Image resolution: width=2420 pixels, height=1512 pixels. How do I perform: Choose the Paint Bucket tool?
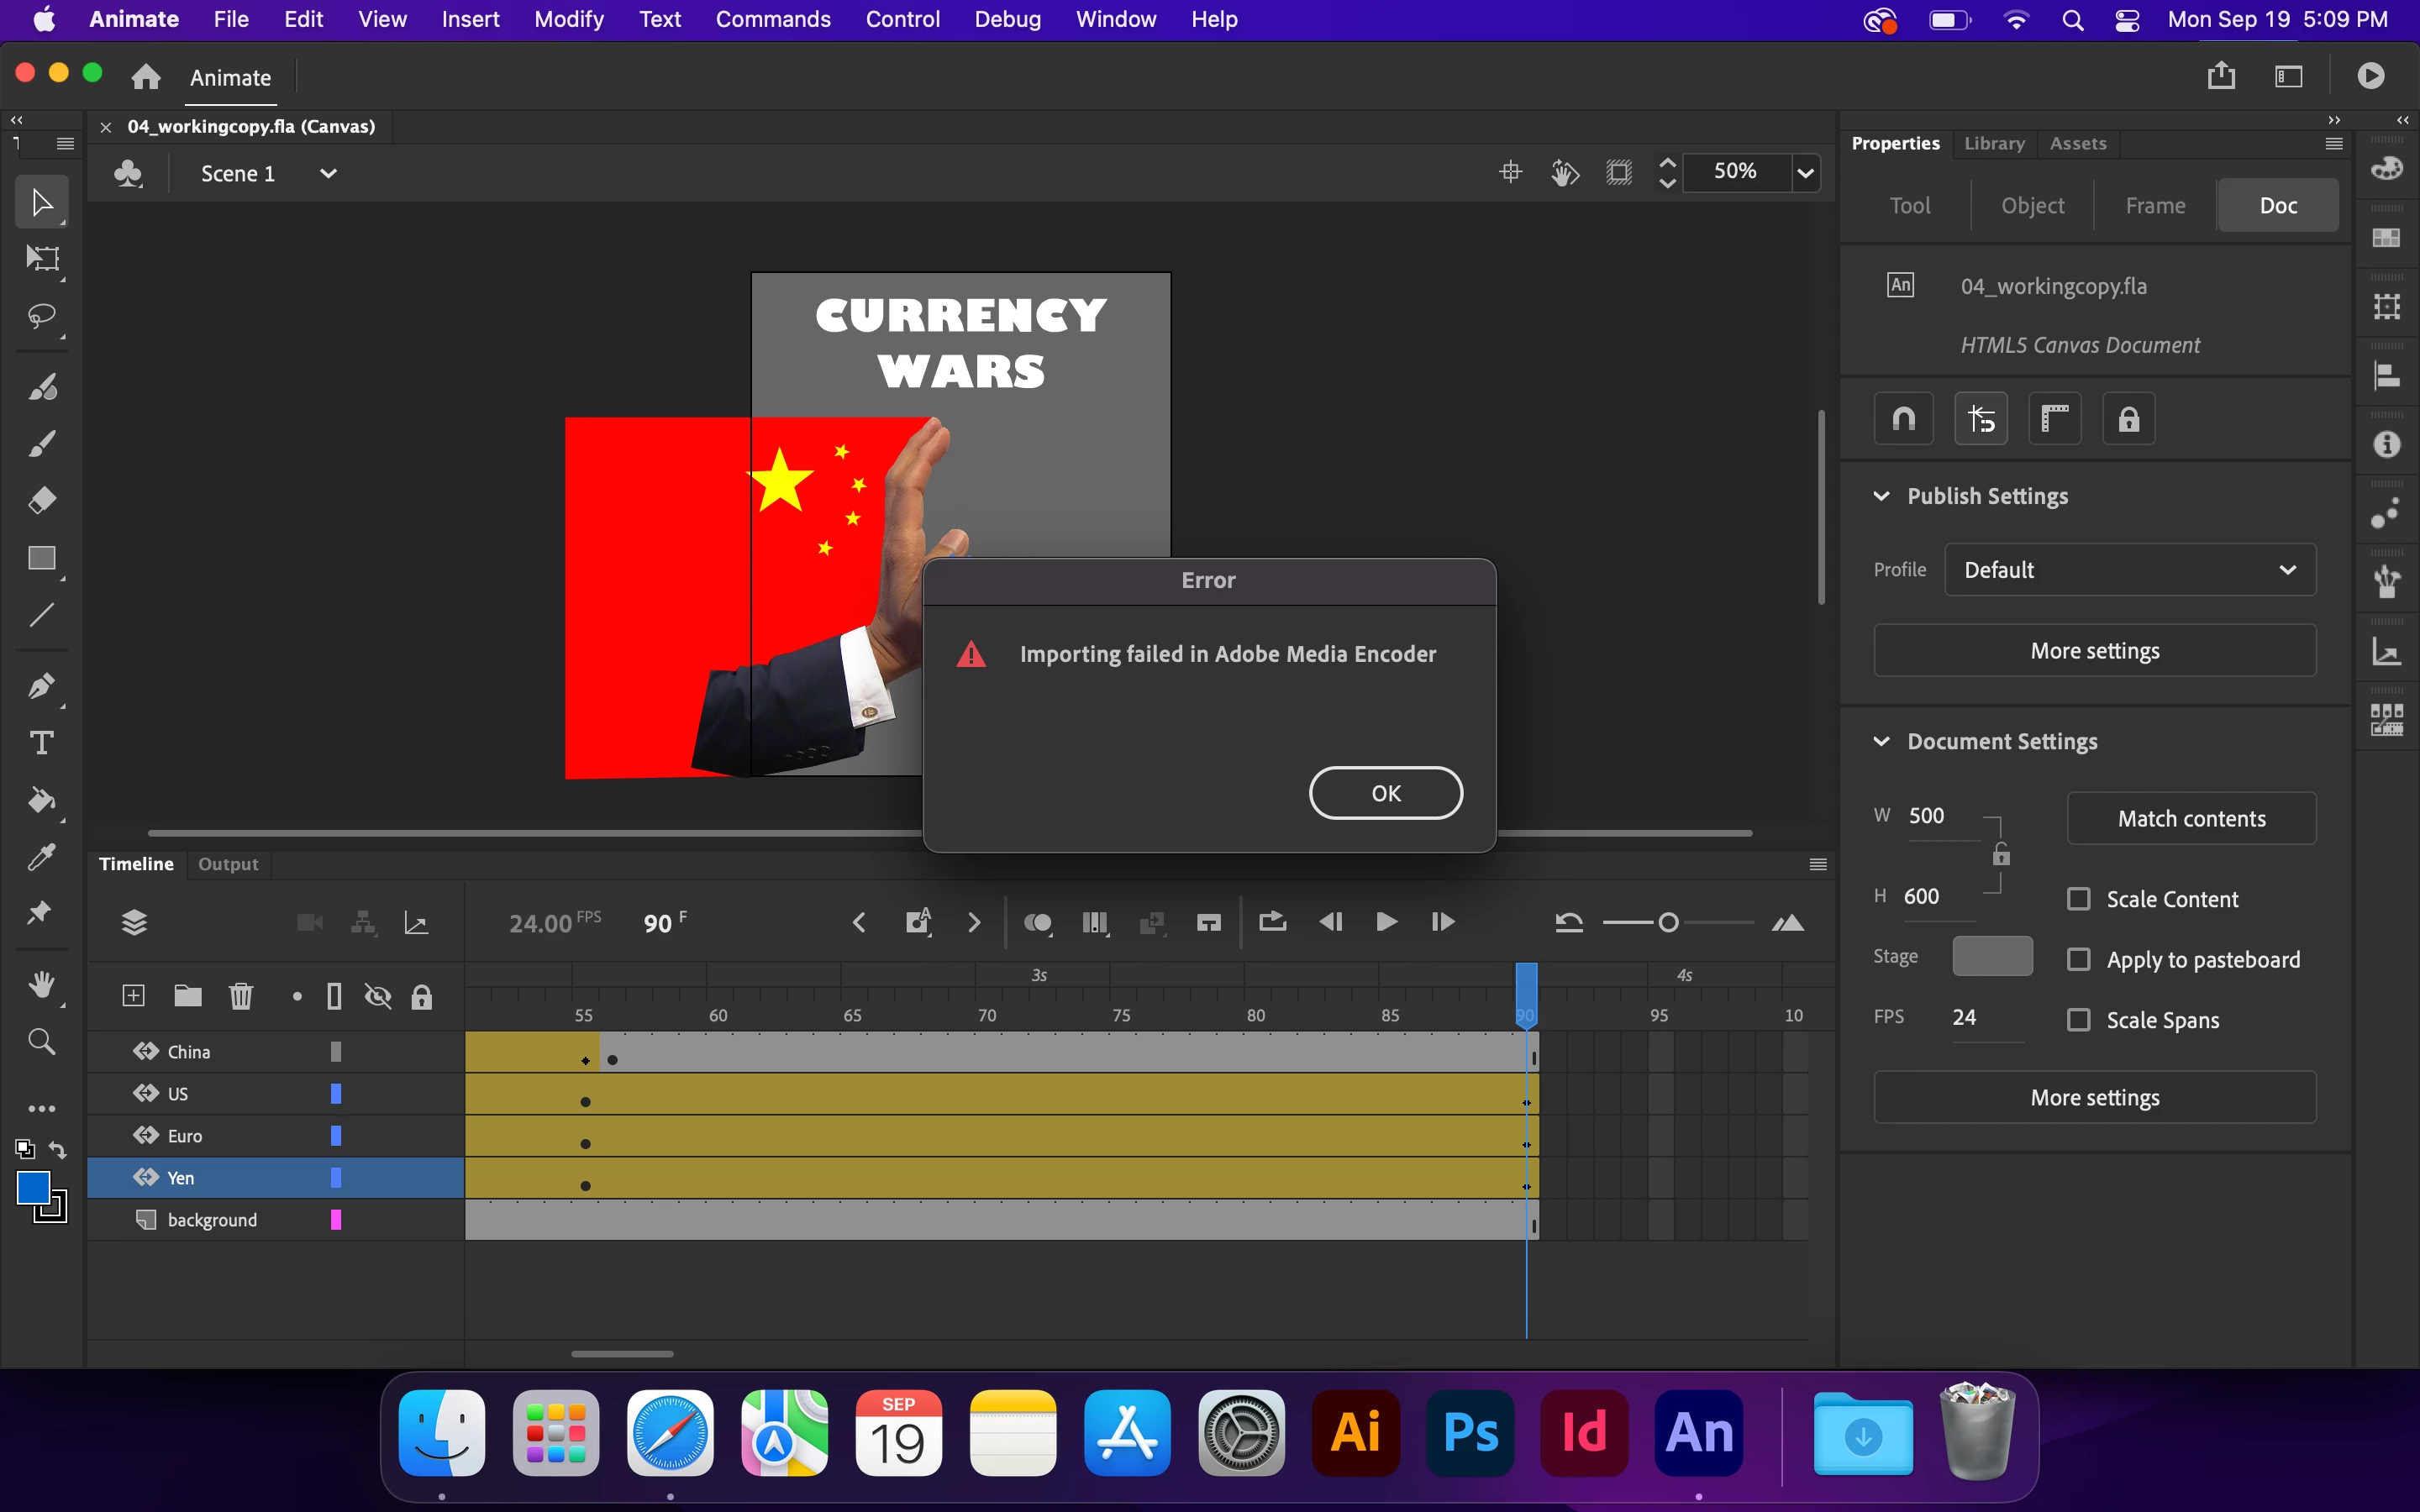42,800
